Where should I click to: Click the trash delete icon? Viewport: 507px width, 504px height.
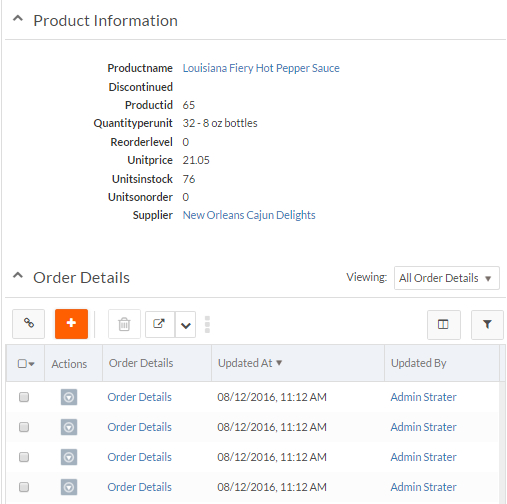point(124,324)
